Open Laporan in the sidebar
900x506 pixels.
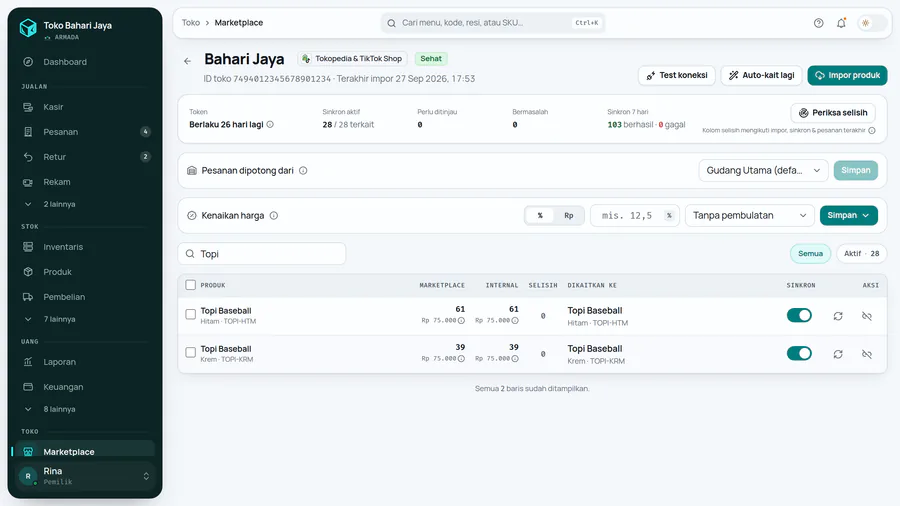(84, 362)
